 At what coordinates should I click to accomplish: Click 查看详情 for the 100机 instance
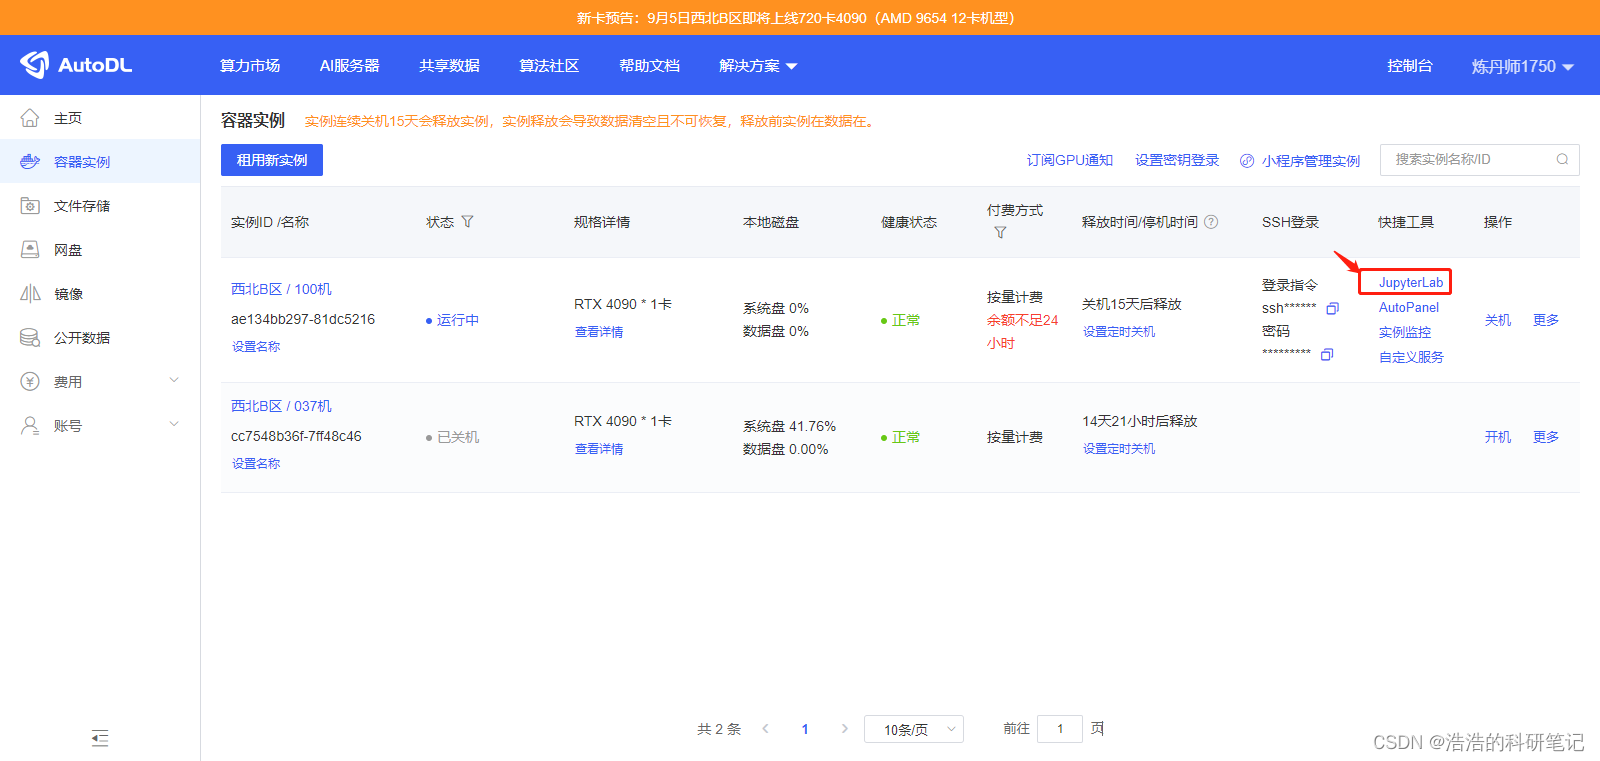tap(599, 332)
